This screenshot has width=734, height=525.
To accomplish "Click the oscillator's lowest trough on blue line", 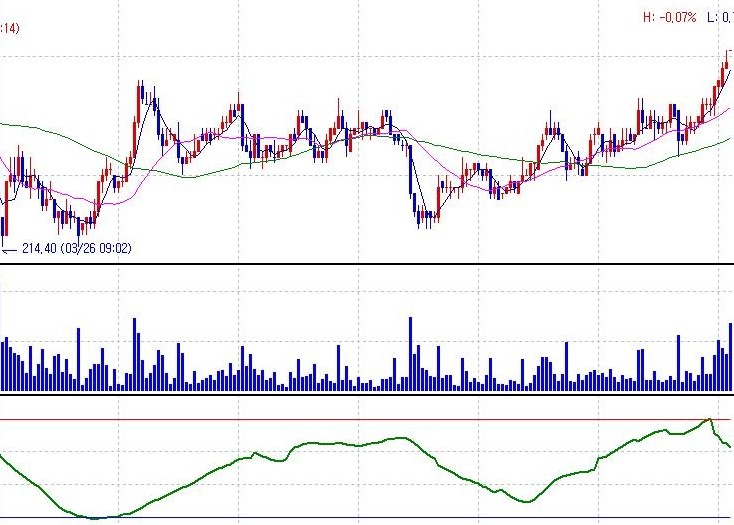I will click(x=95, y=517).
